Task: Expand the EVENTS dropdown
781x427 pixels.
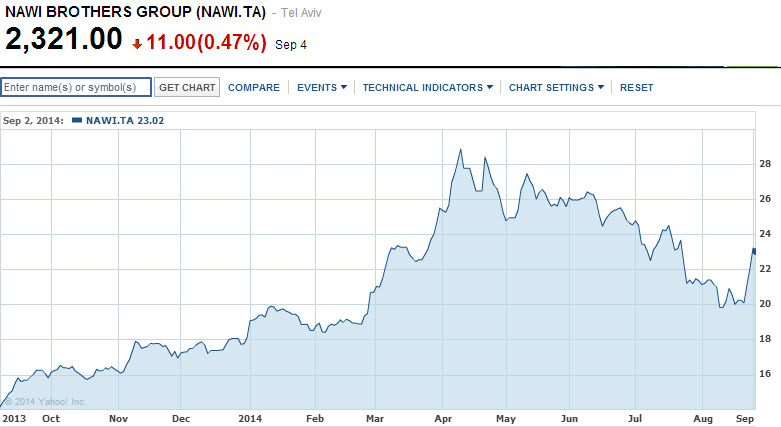Action: click(322, 88)
